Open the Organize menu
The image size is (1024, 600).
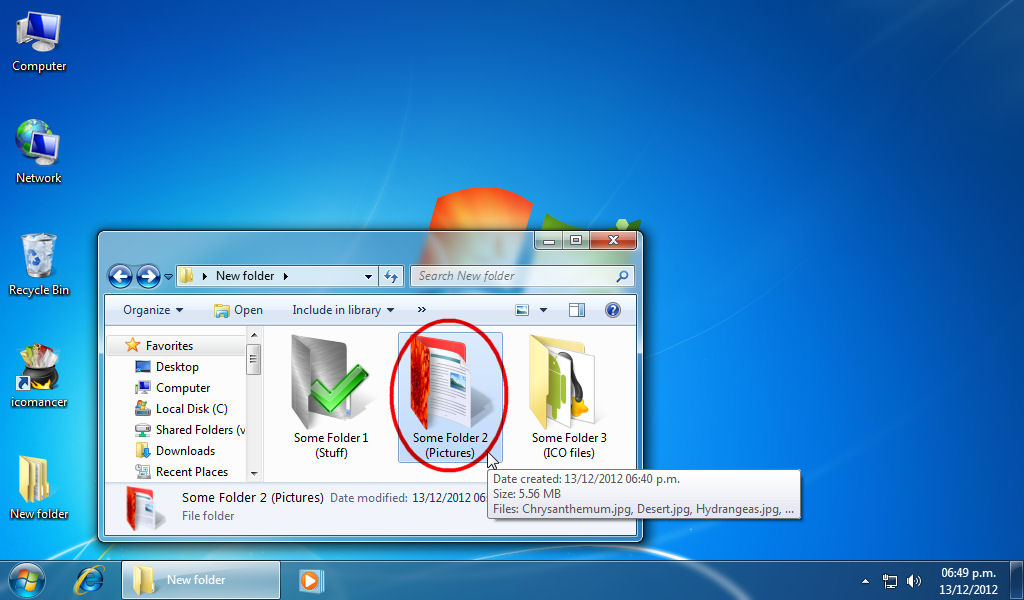[x=153, y=310]
